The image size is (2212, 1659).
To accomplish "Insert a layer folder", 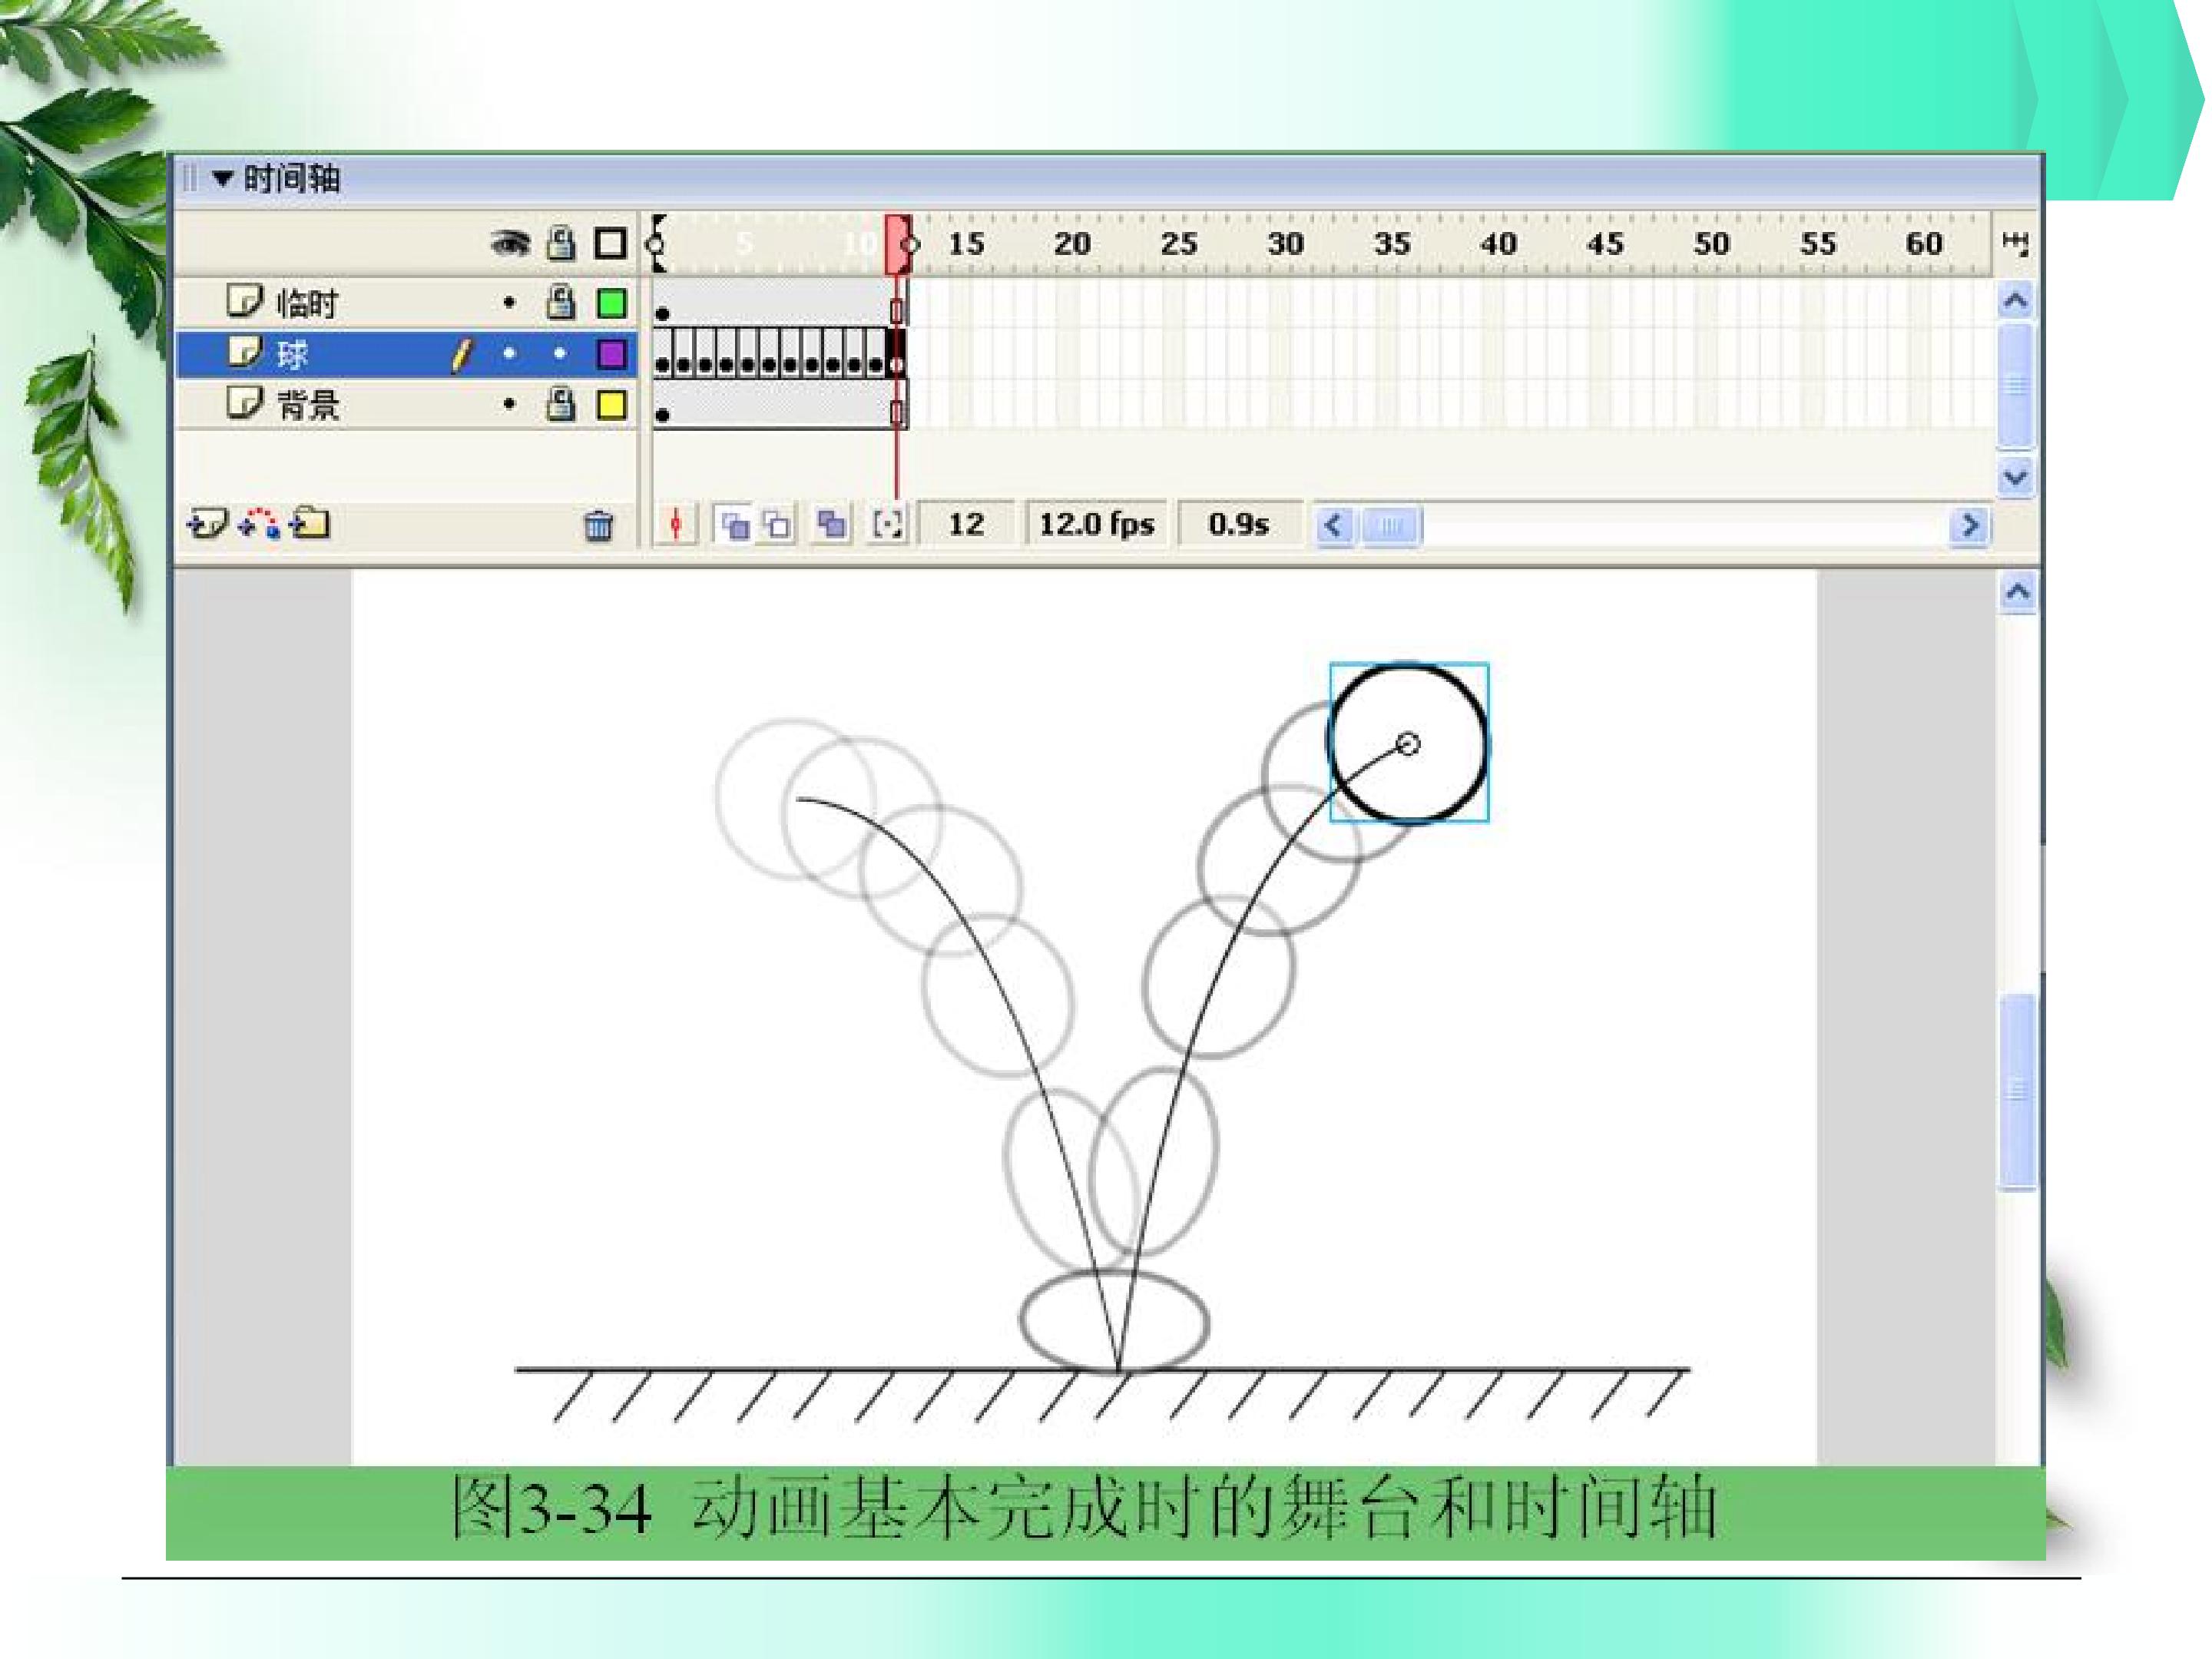I will [x=311, y=523].
